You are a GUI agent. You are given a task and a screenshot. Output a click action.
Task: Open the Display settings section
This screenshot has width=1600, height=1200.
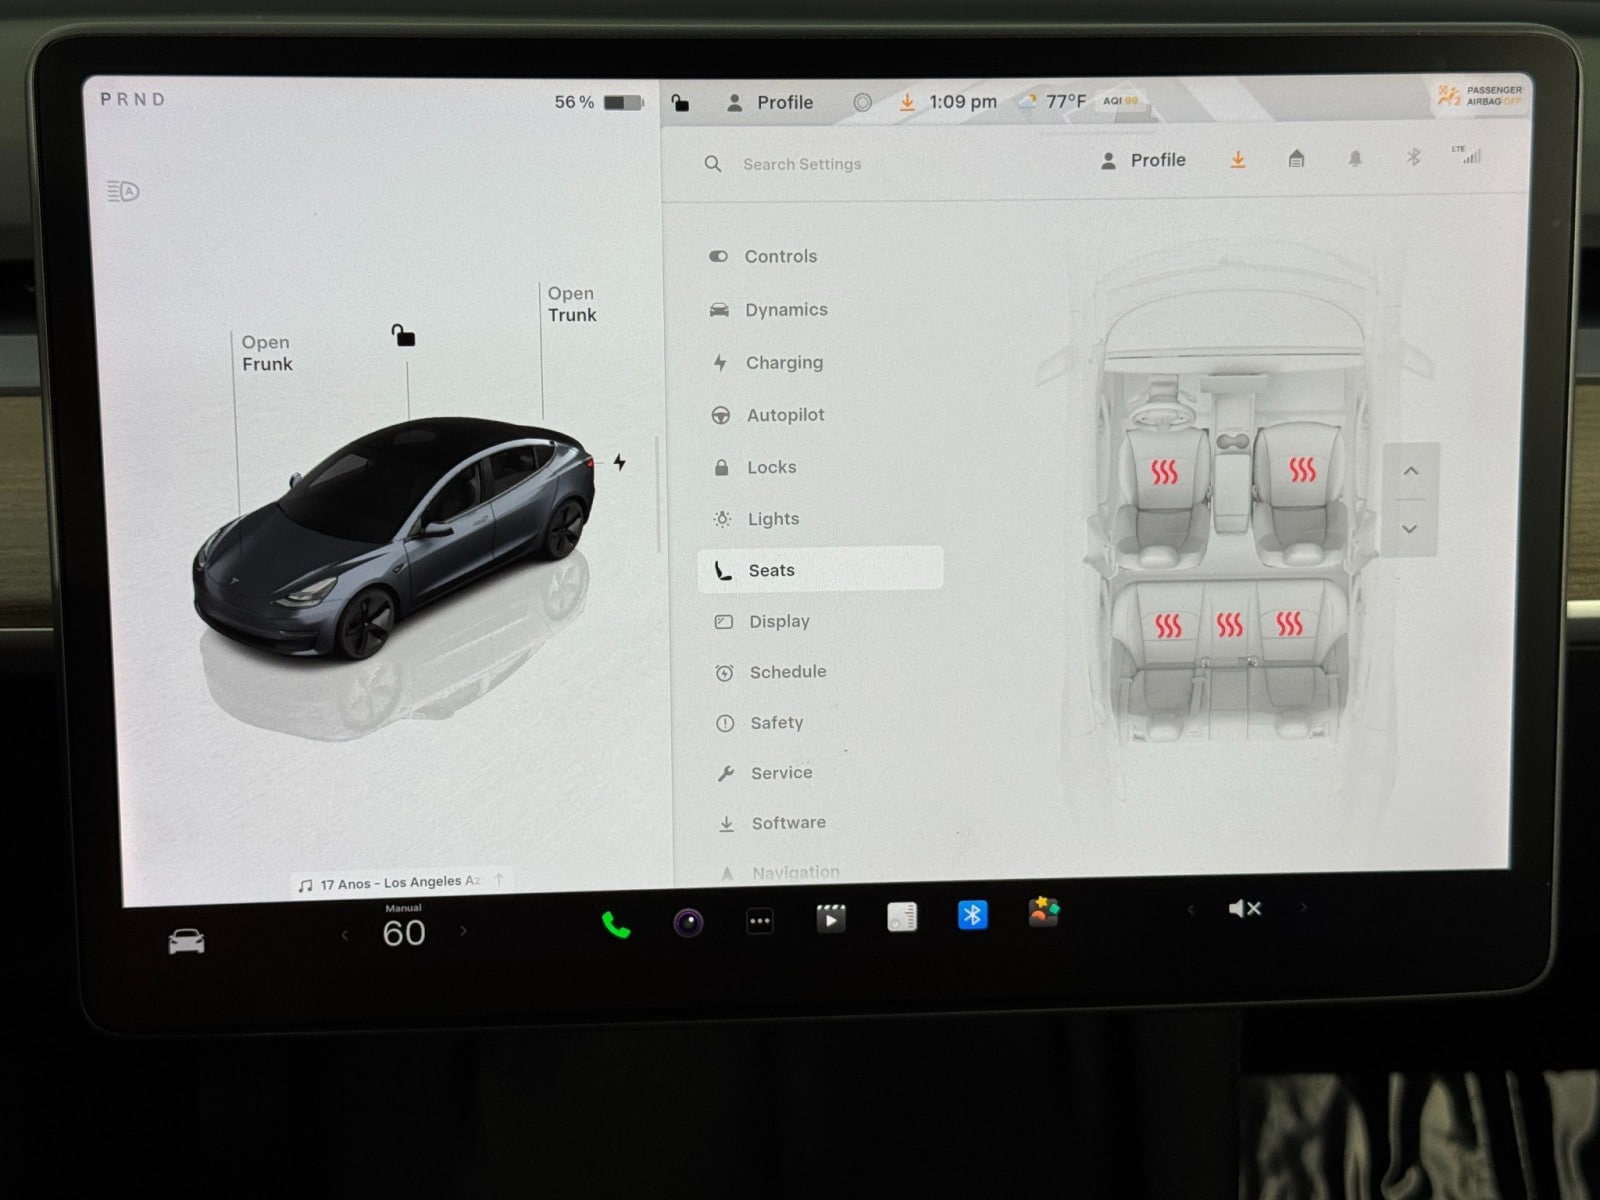779,621
